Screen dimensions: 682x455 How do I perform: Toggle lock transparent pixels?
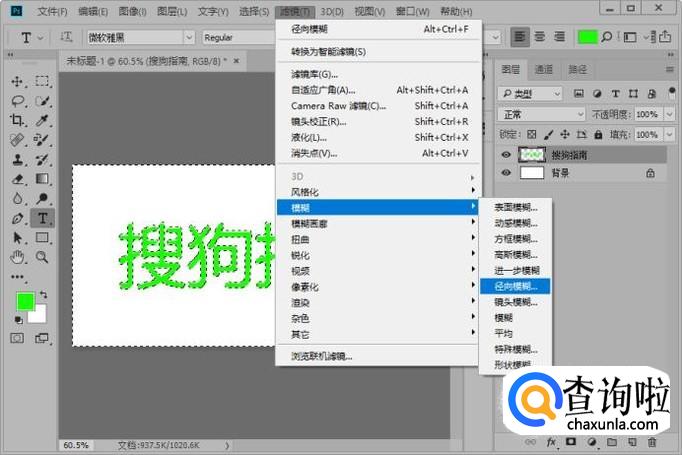tap(532, 134)
